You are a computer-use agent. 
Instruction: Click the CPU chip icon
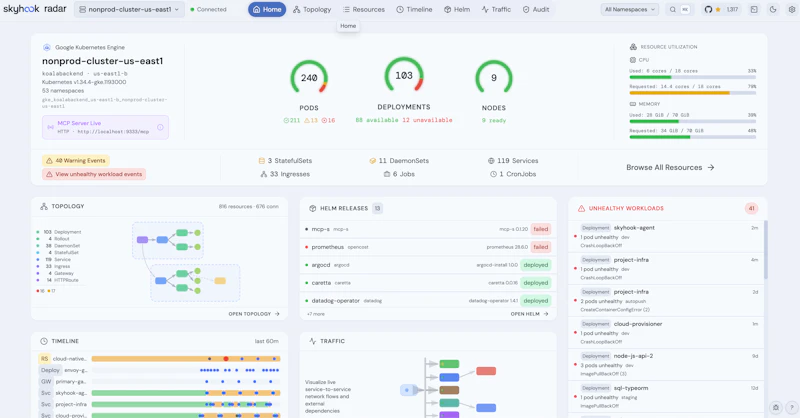[x=633, y=60]
